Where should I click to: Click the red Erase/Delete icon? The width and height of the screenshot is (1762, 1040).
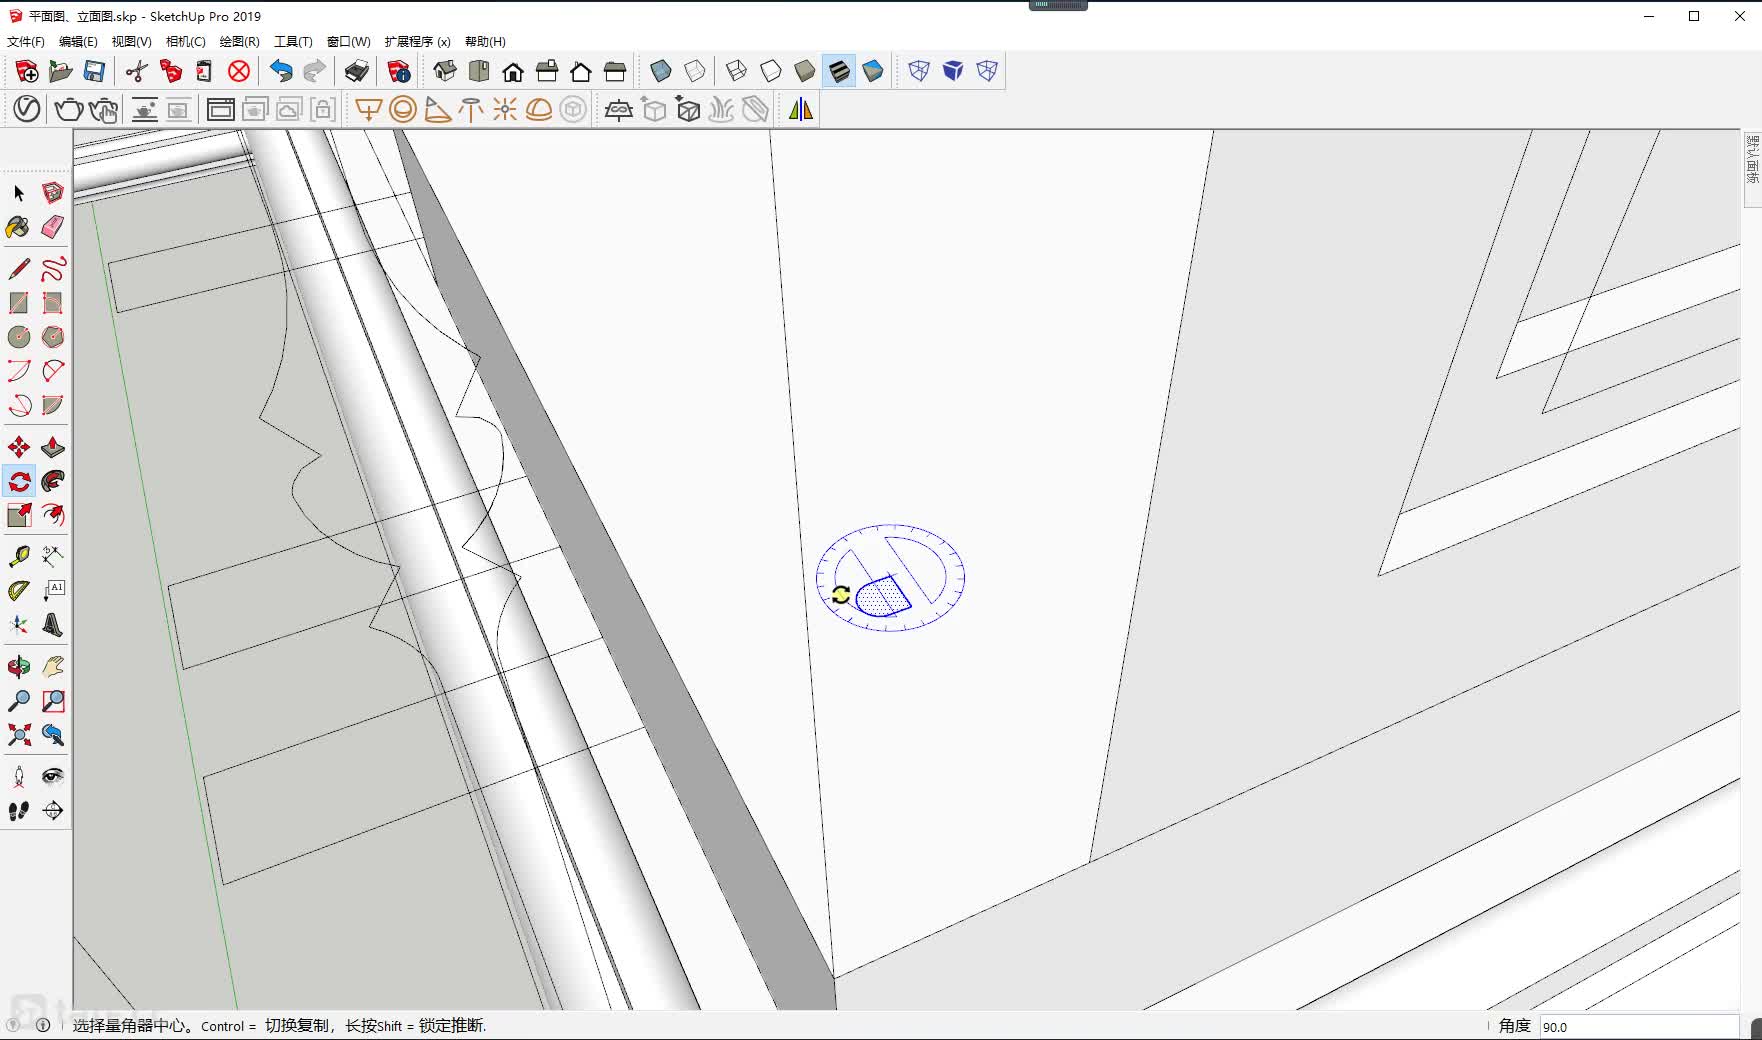239,71
